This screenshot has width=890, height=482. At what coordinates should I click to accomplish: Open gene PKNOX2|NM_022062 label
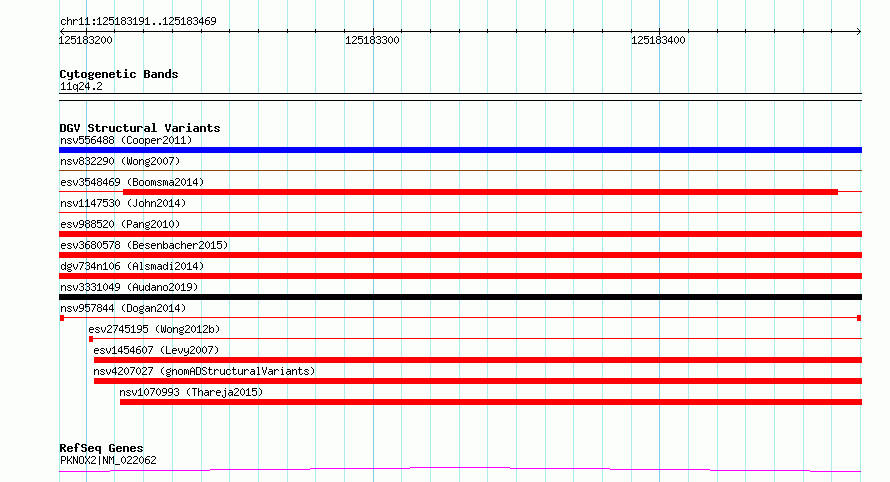pyautogui.click(x=108, y=460)
